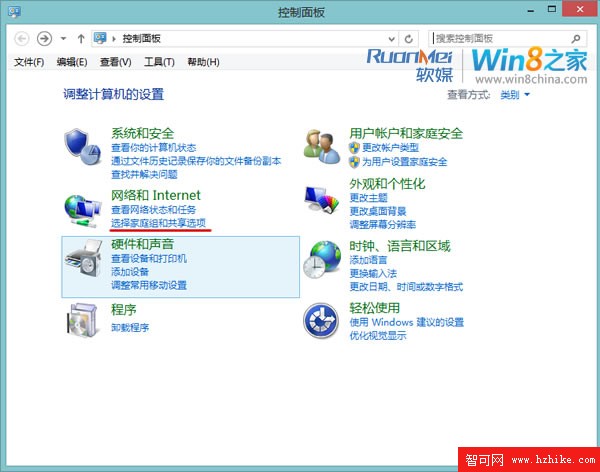Click 通过文件历史记录保存你的文件备份副本 link
The width and height of the screenshot is (600, 472).
(x=196, y=161)
